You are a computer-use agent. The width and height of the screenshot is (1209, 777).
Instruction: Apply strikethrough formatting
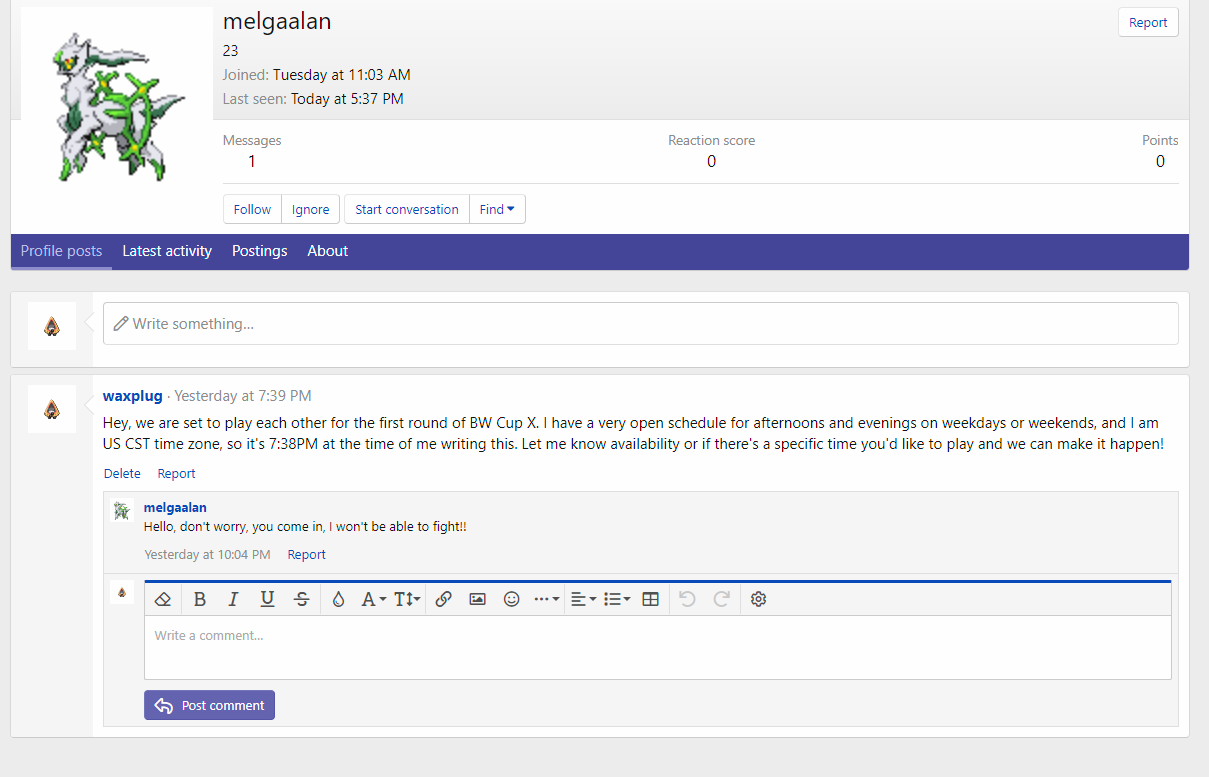(302, 599)
